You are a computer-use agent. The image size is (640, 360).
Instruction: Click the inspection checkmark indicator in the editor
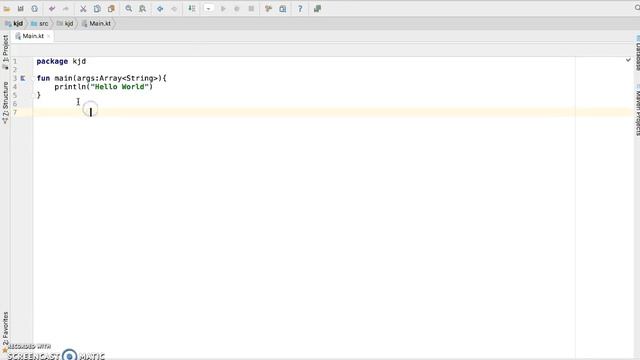[628, 60]
